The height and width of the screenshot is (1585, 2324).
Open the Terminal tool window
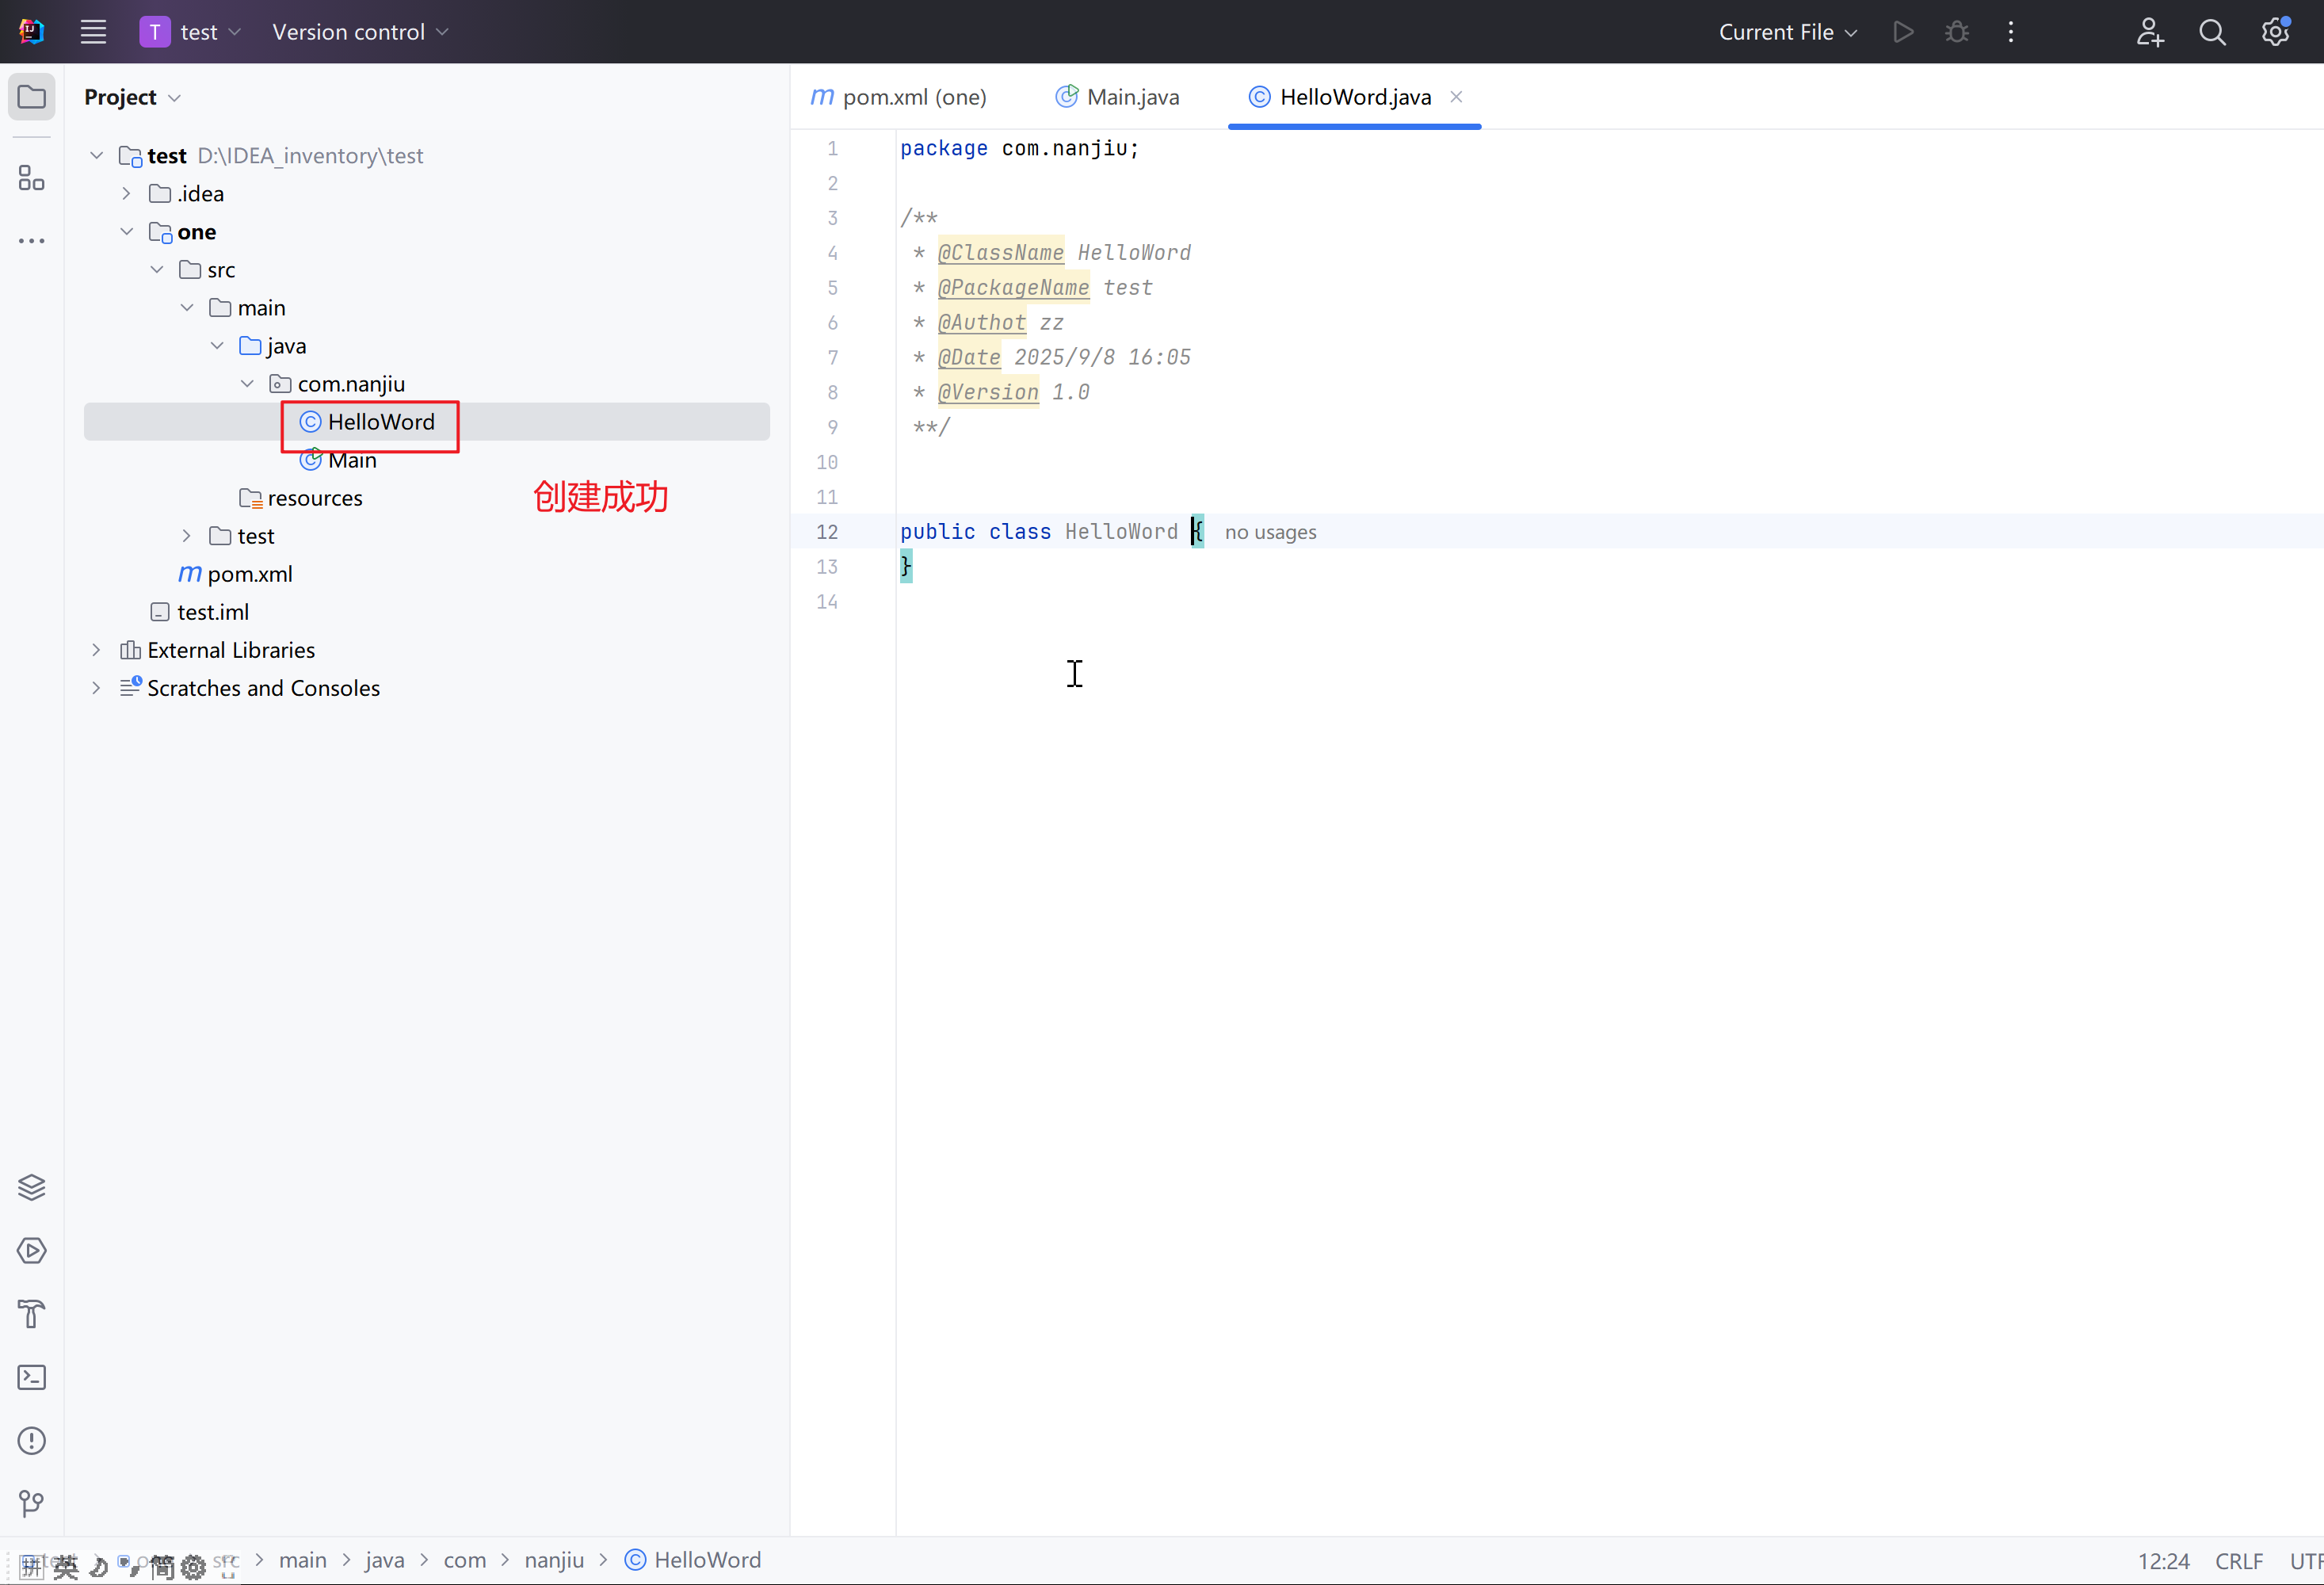(32, 1377)
